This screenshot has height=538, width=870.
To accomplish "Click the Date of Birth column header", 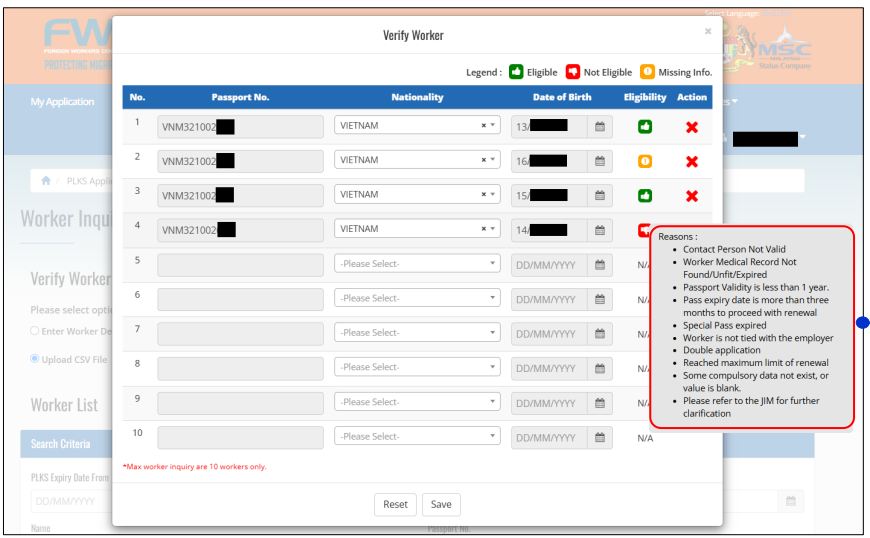I will 562,97.
